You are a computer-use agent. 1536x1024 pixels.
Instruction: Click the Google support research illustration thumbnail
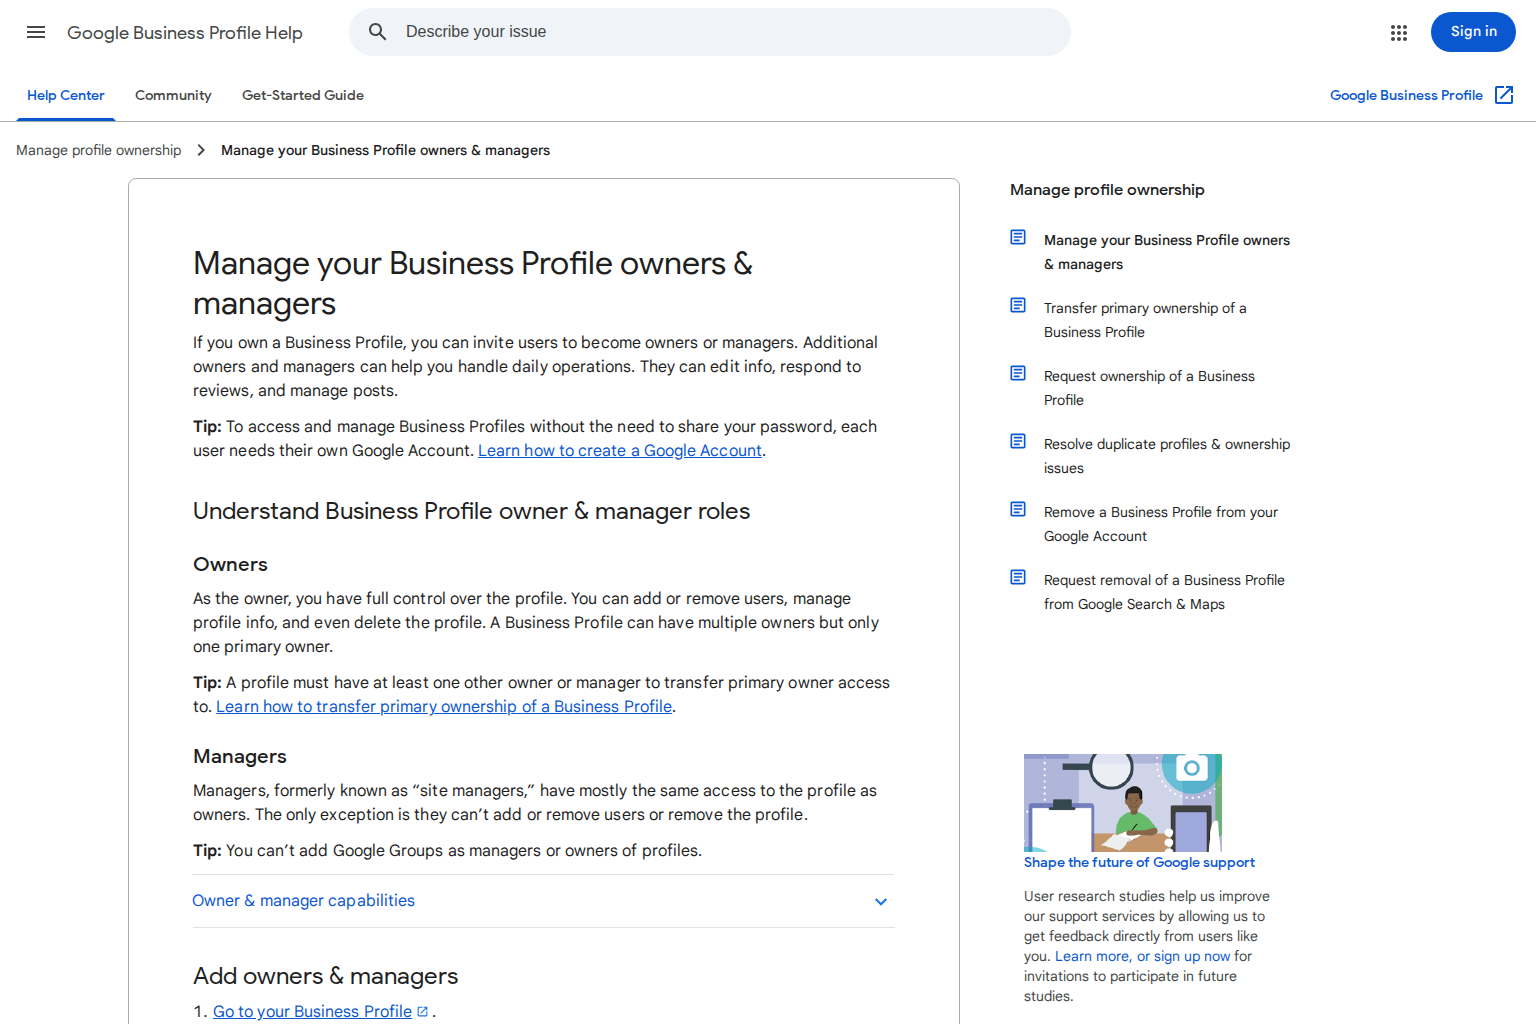(x=1123, y=803)
